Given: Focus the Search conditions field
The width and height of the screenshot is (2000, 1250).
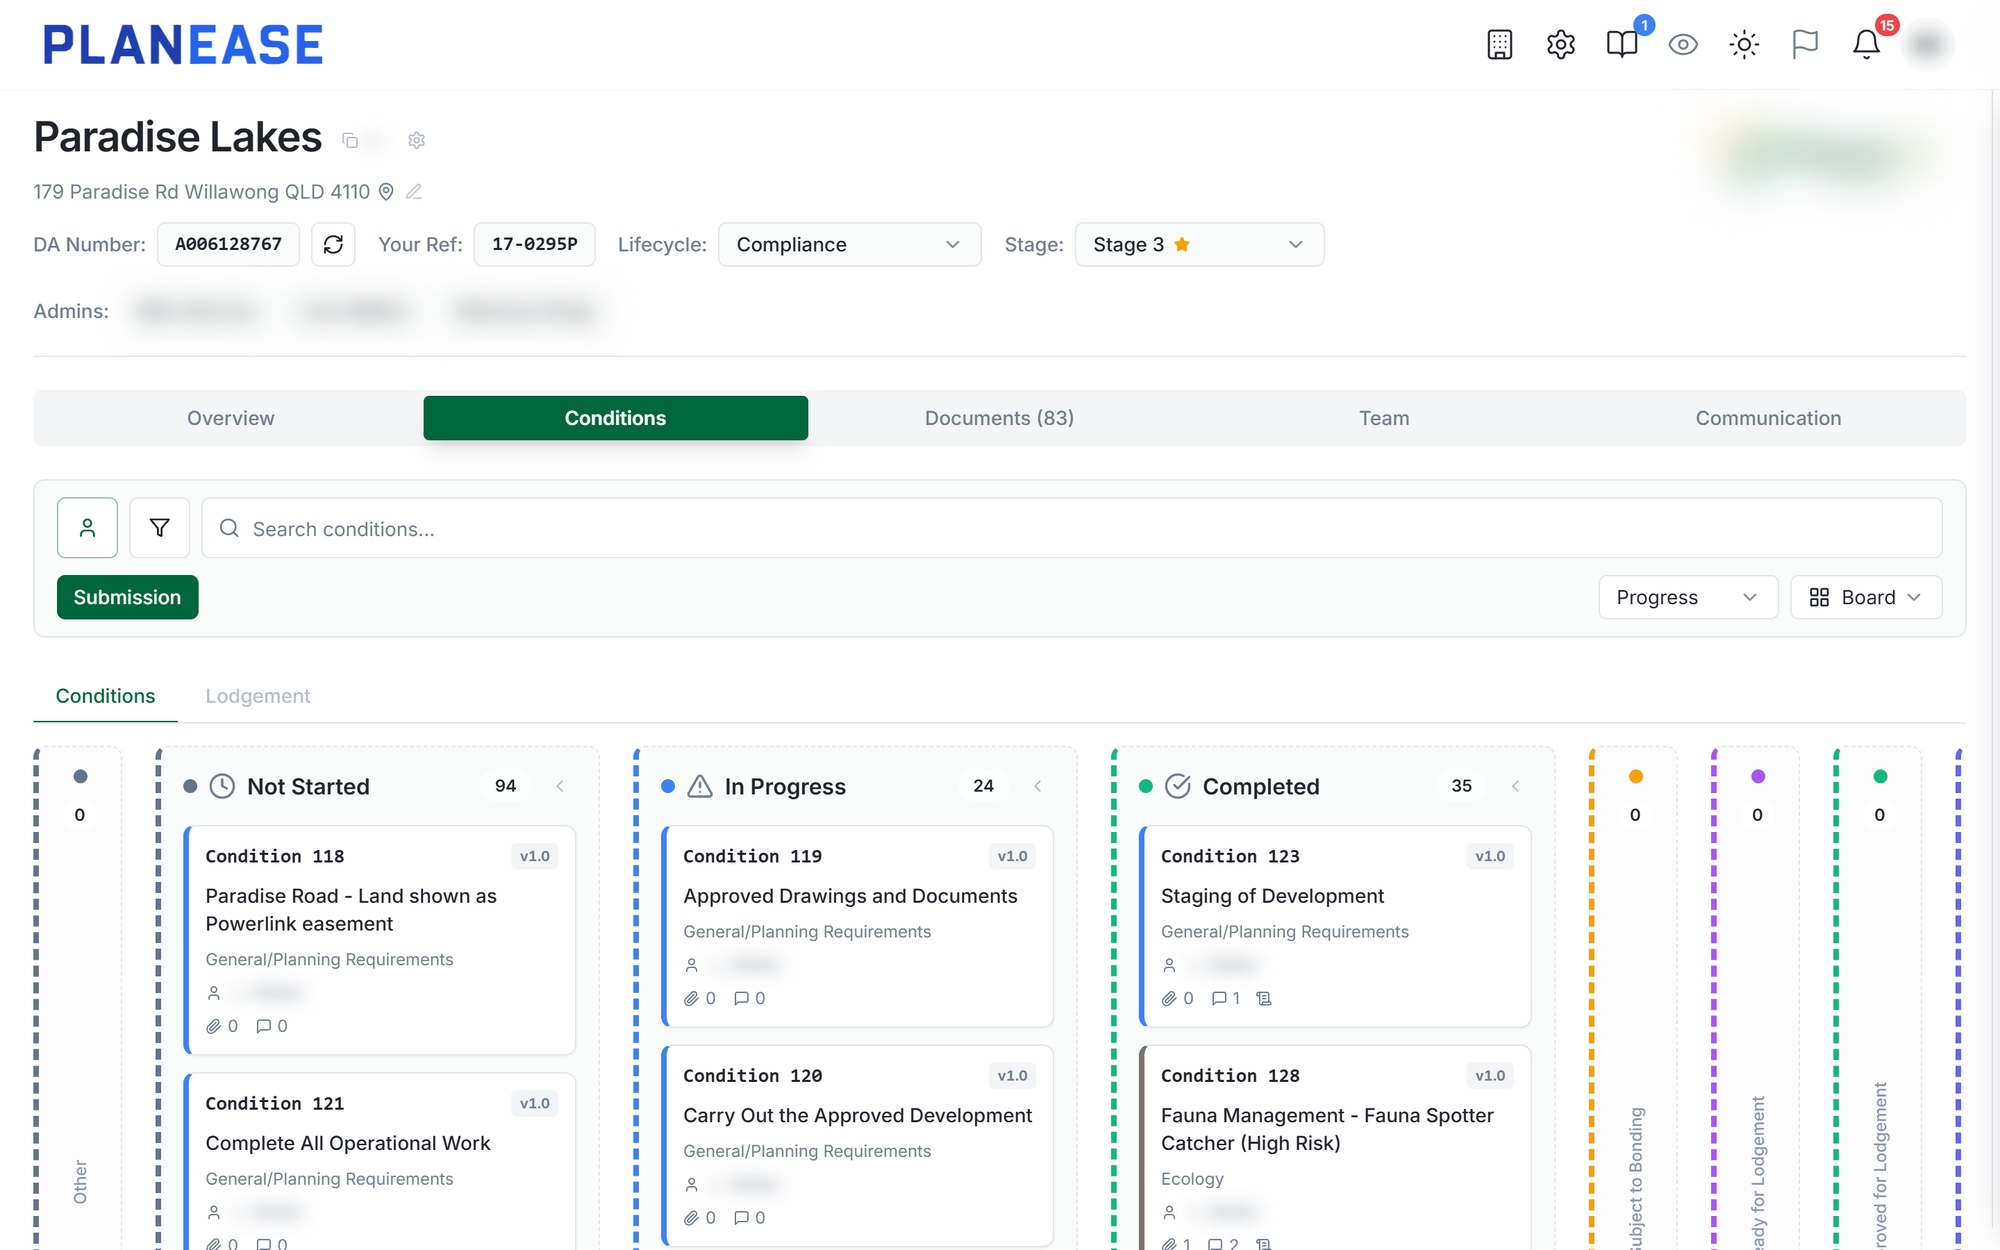Looking at the screenshot, I should pyautogui.click(x=1071, y=528).
